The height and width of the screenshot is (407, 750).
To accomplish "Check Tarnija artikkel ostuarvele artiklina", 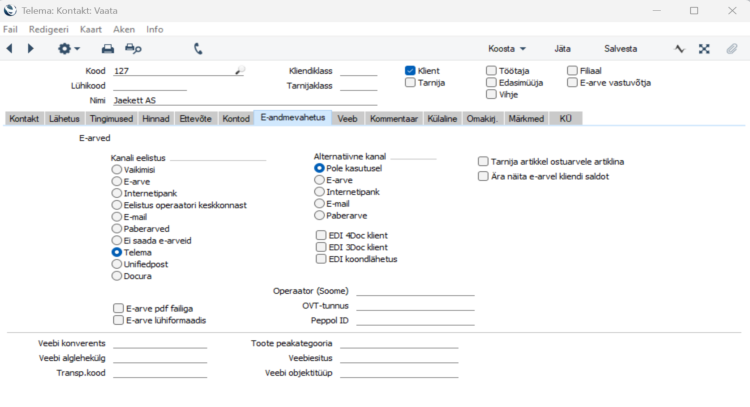I will point(483,161).
